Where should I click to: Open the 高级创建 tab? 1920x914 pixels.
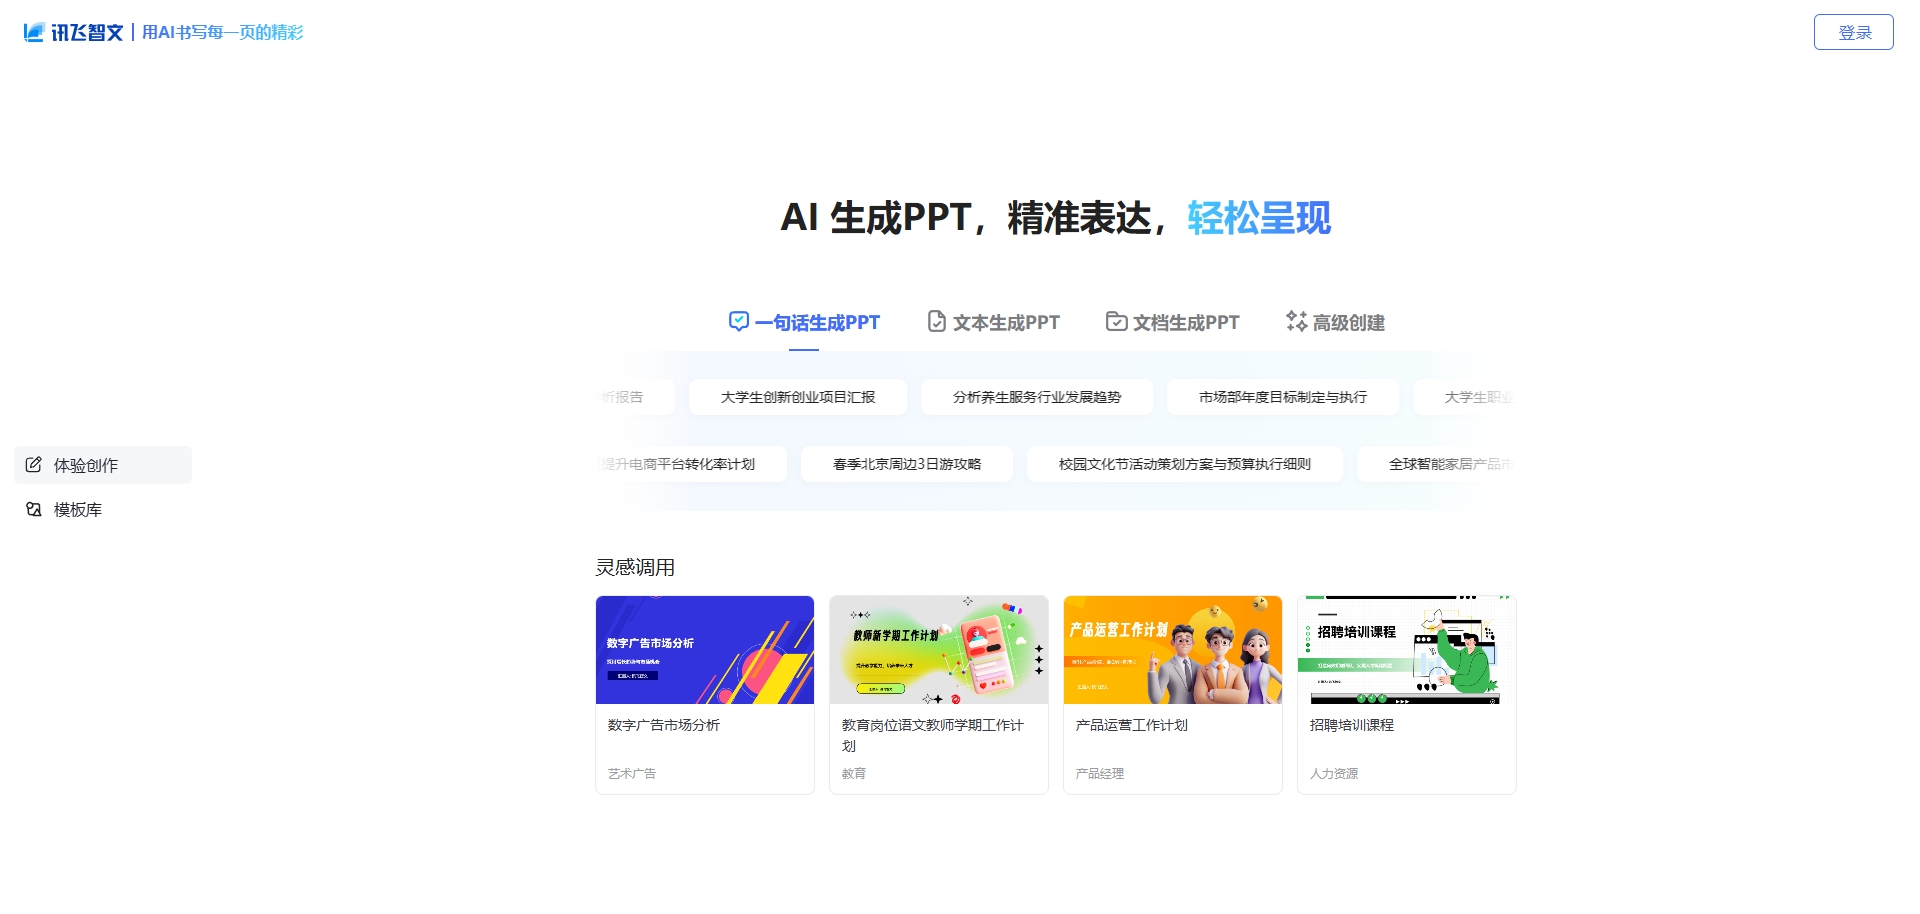pos(1347,322)
